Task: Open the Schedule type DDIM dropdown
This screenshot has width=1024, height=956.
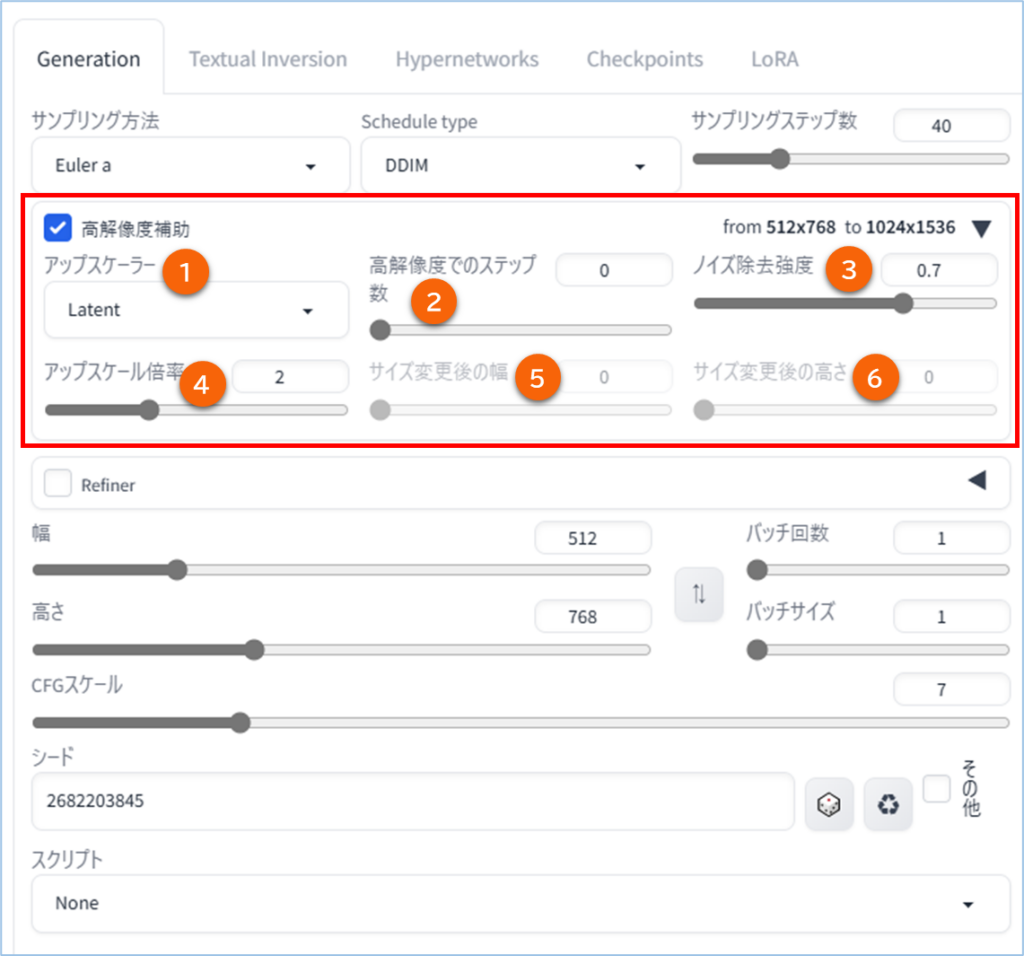Action: pyautogui.click(x=520, y=165)
